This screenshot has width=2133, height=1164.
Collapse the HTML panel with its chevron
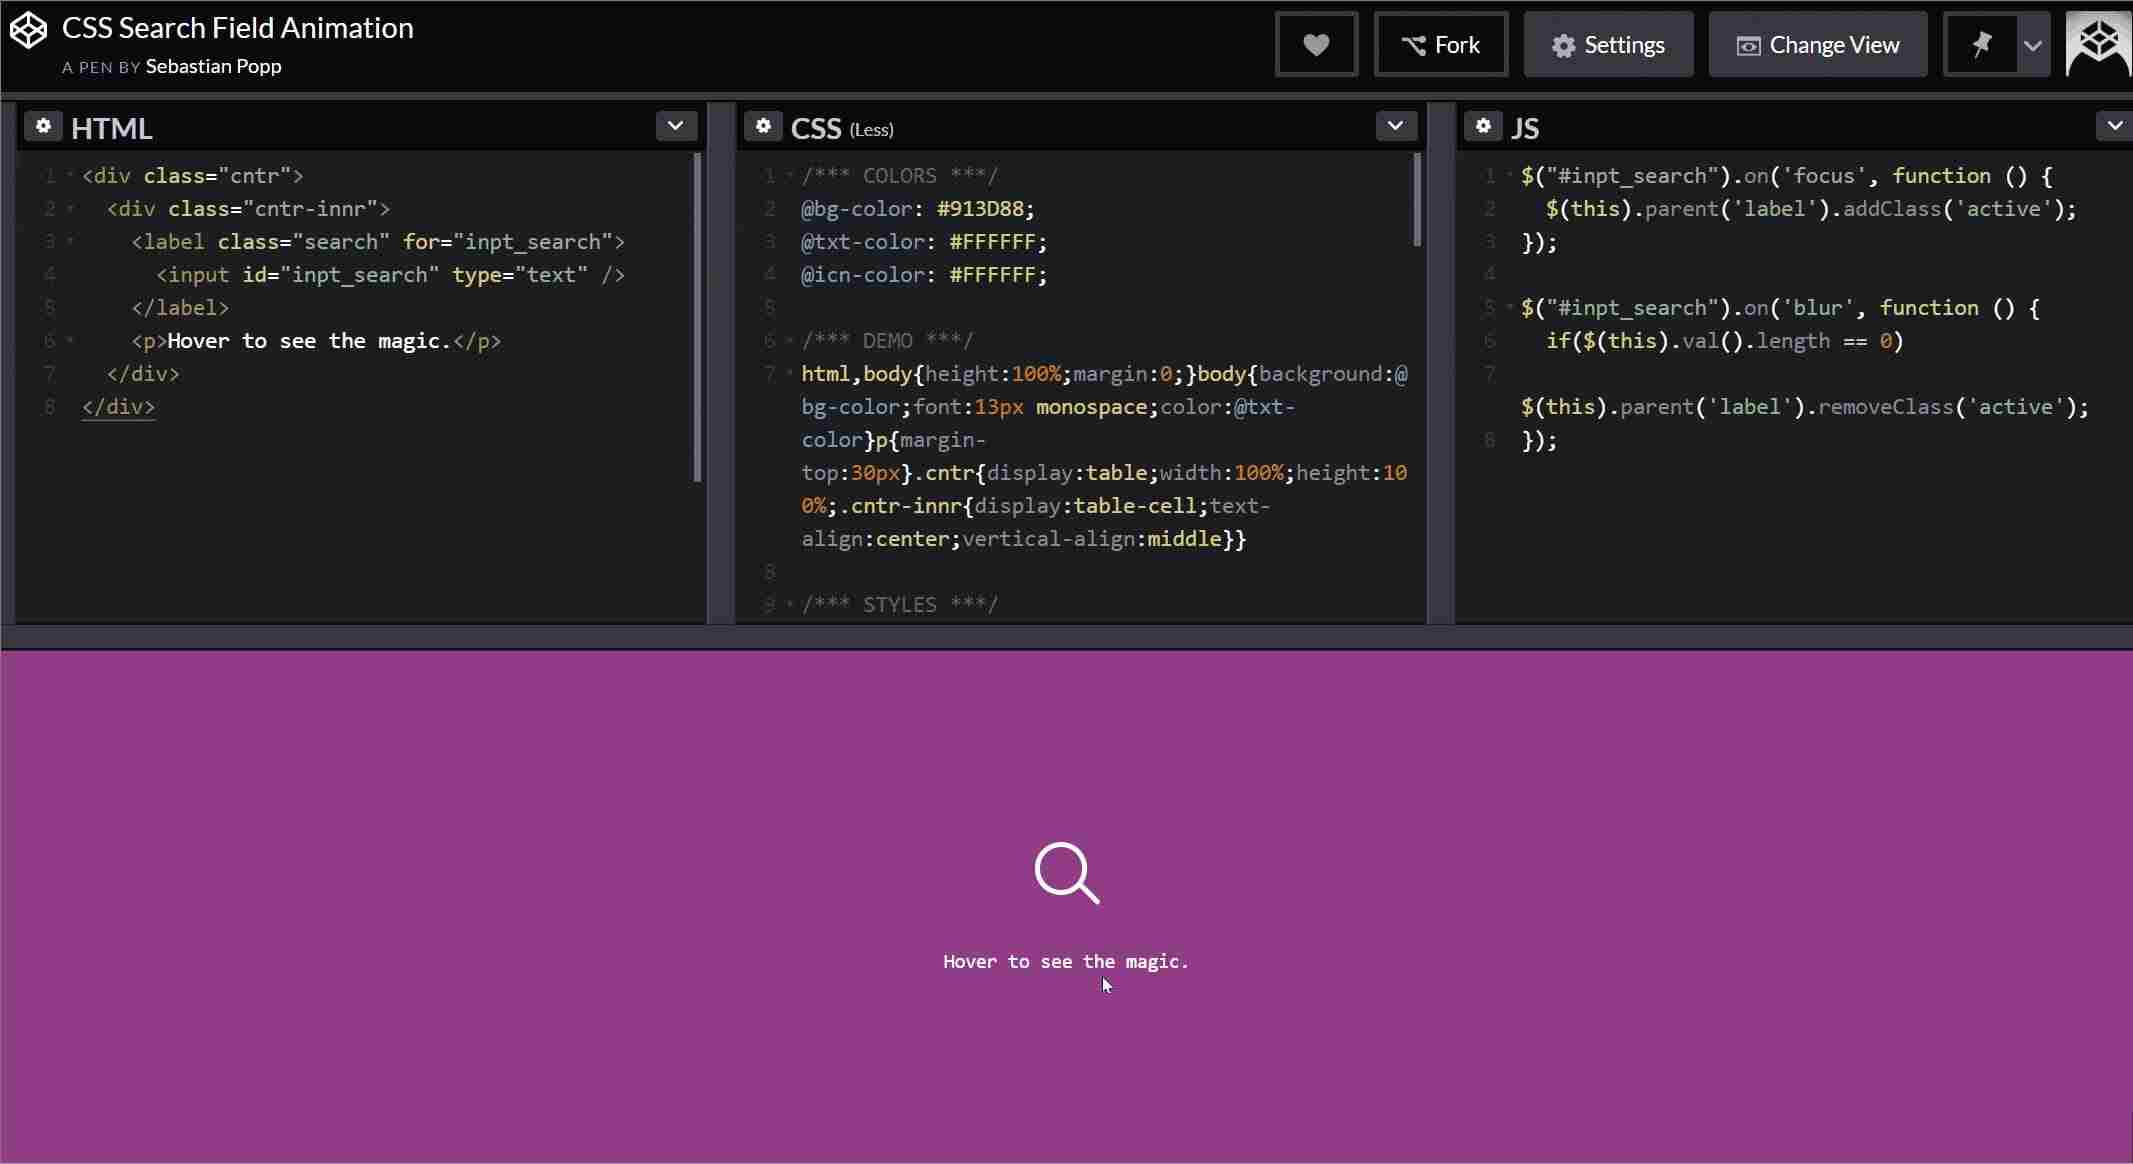click(x=675, y=126)
